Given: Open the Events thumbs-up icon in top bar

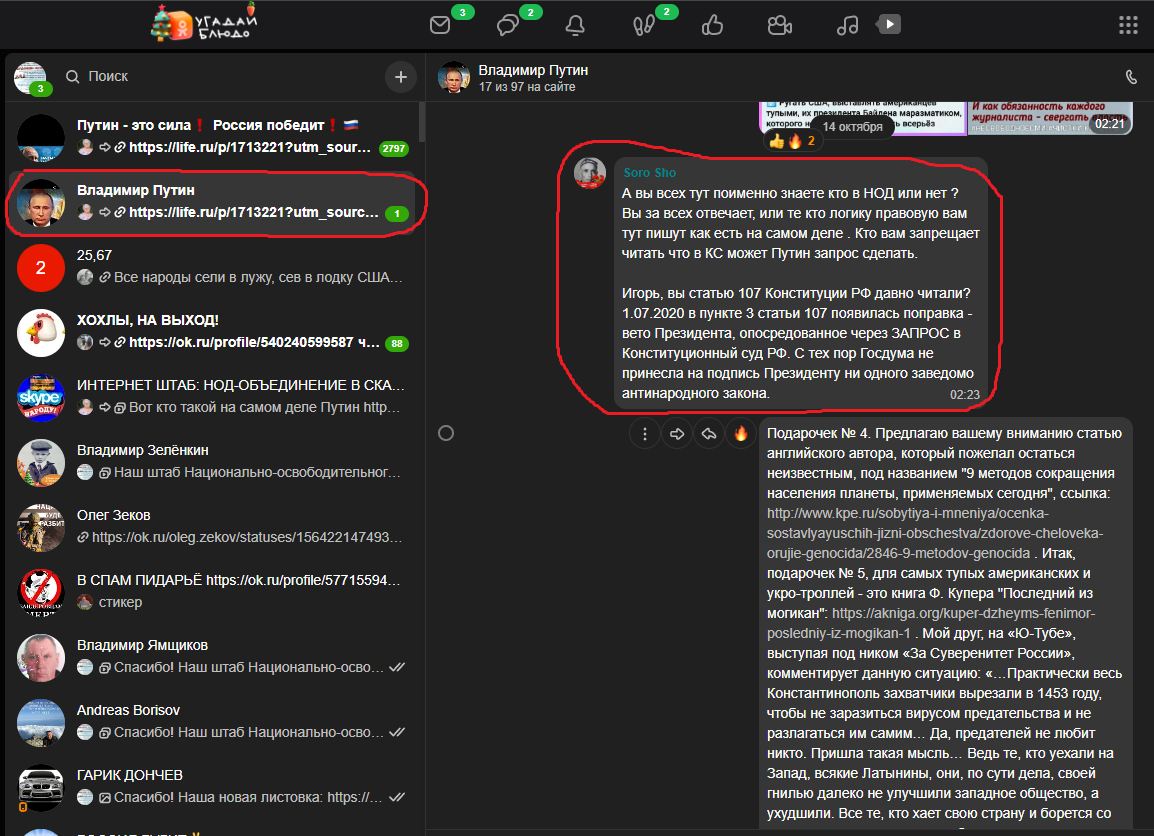Looking at the screenshot, I should pyautogui.click(x=712, y=26).
